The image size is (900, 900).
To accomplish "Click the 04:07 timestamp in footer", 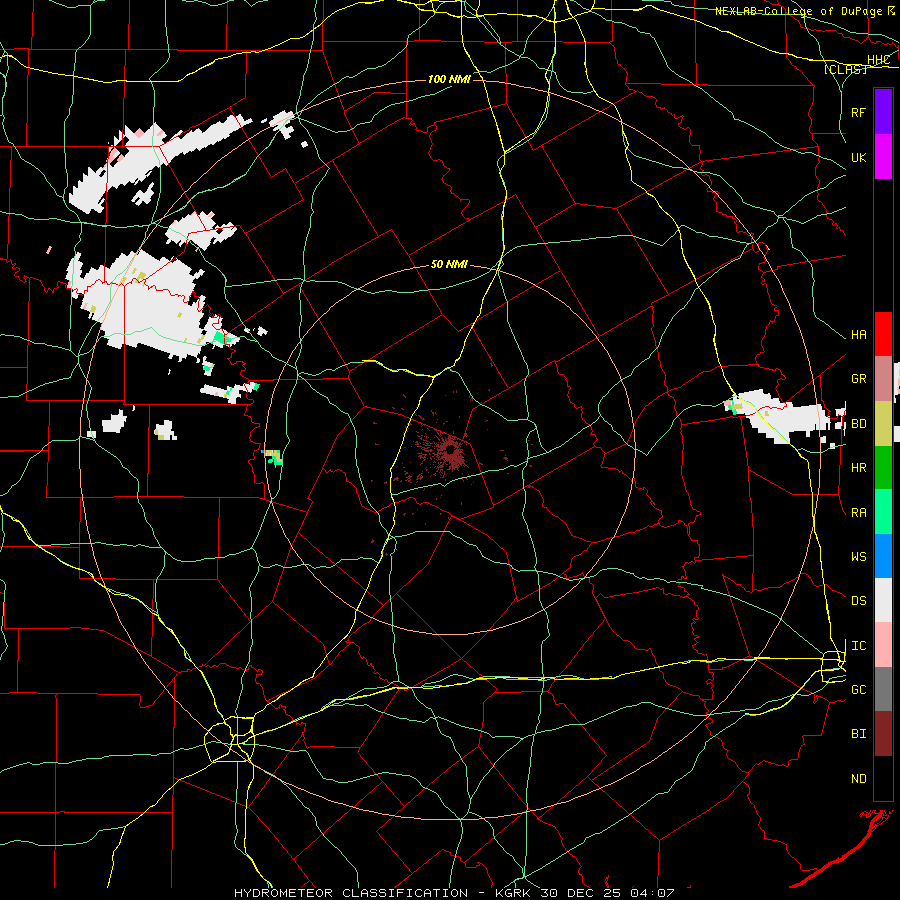I will point(652,893).
